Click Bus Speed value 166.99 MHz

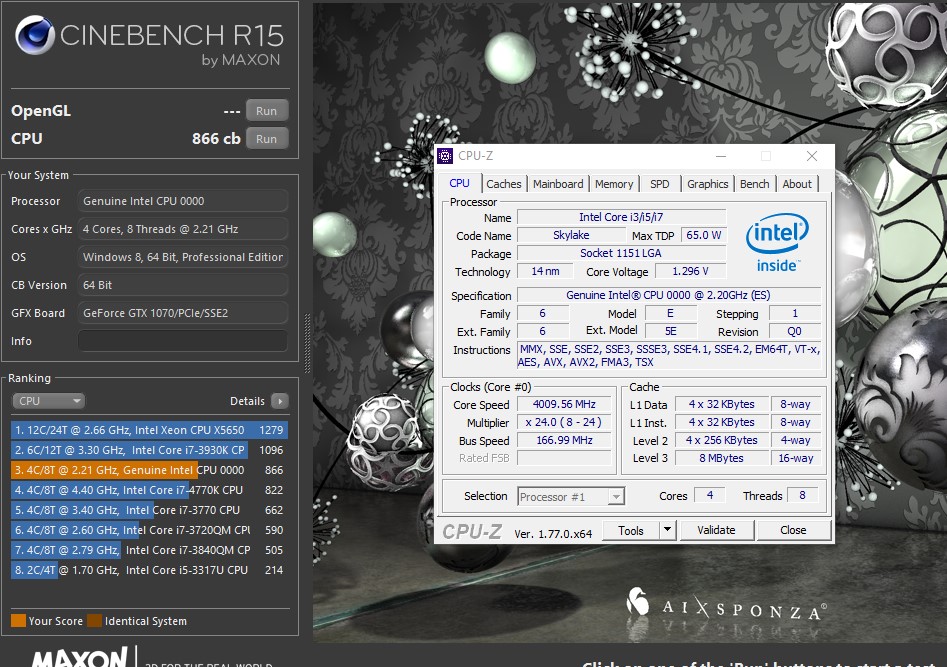564,440
